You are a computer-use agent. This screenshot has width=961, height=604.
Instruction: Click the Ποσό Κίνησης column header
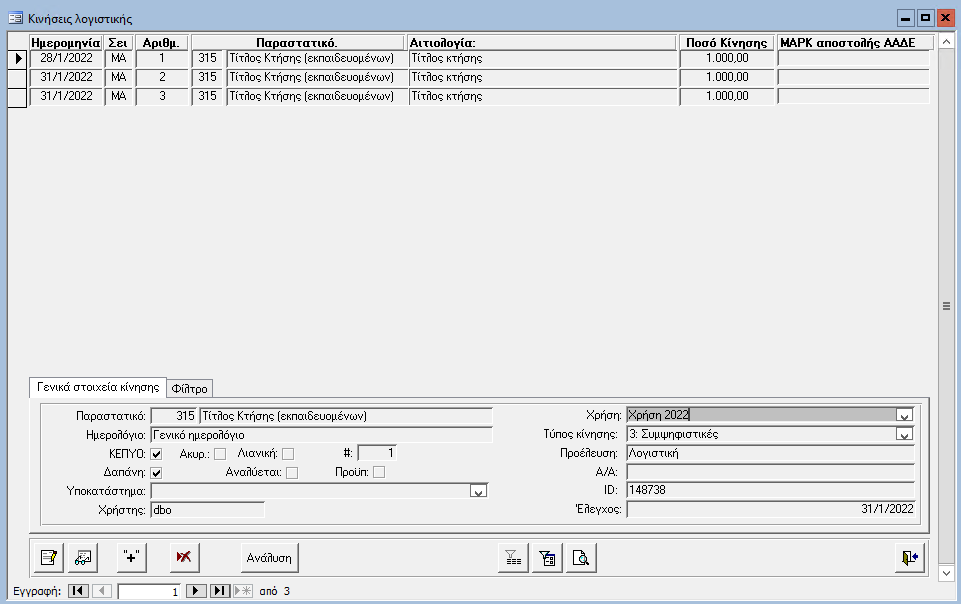coord(727,43)
